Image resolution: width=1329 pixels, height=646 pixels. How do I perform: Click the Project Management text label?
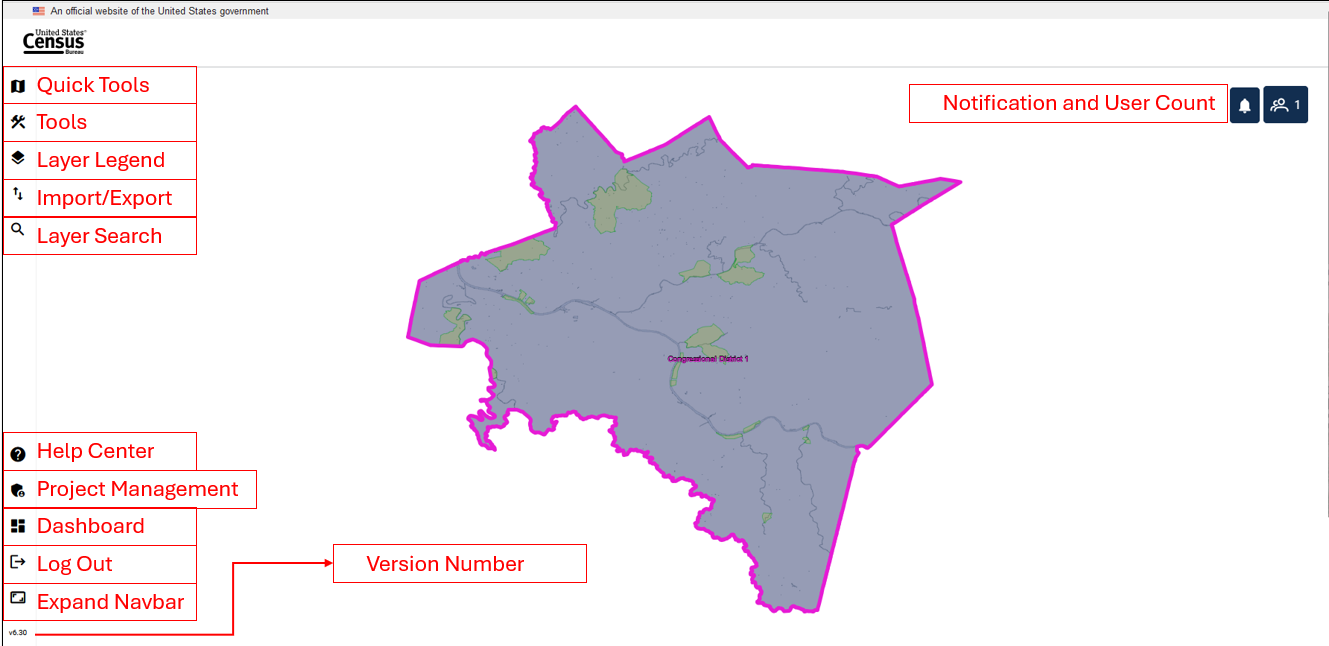tap(137, 489)
